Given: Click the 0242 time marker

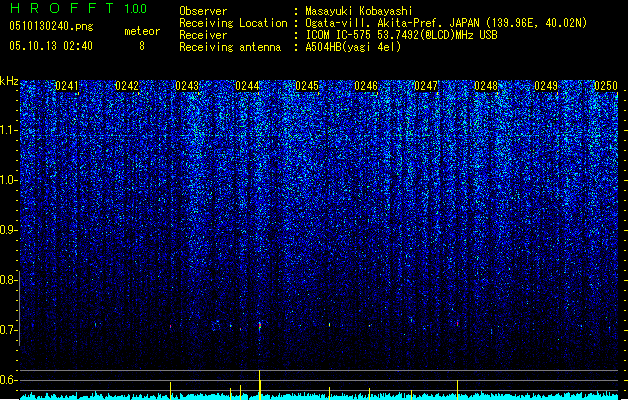Looking at the screenshot, I should coord(127,86).
